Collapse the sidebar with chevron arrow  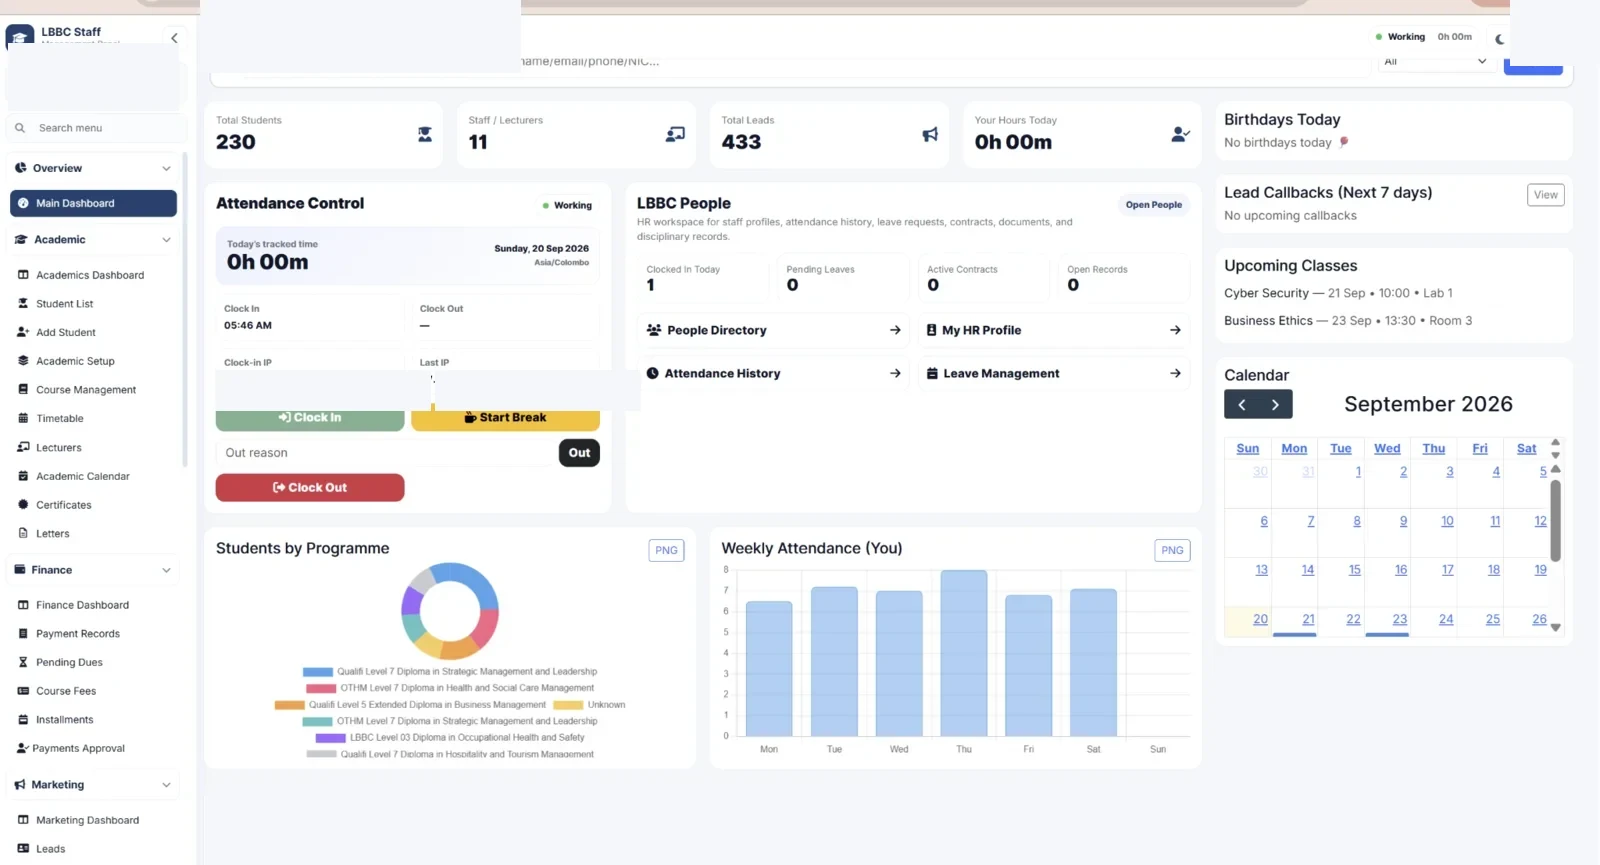[174, 38]
